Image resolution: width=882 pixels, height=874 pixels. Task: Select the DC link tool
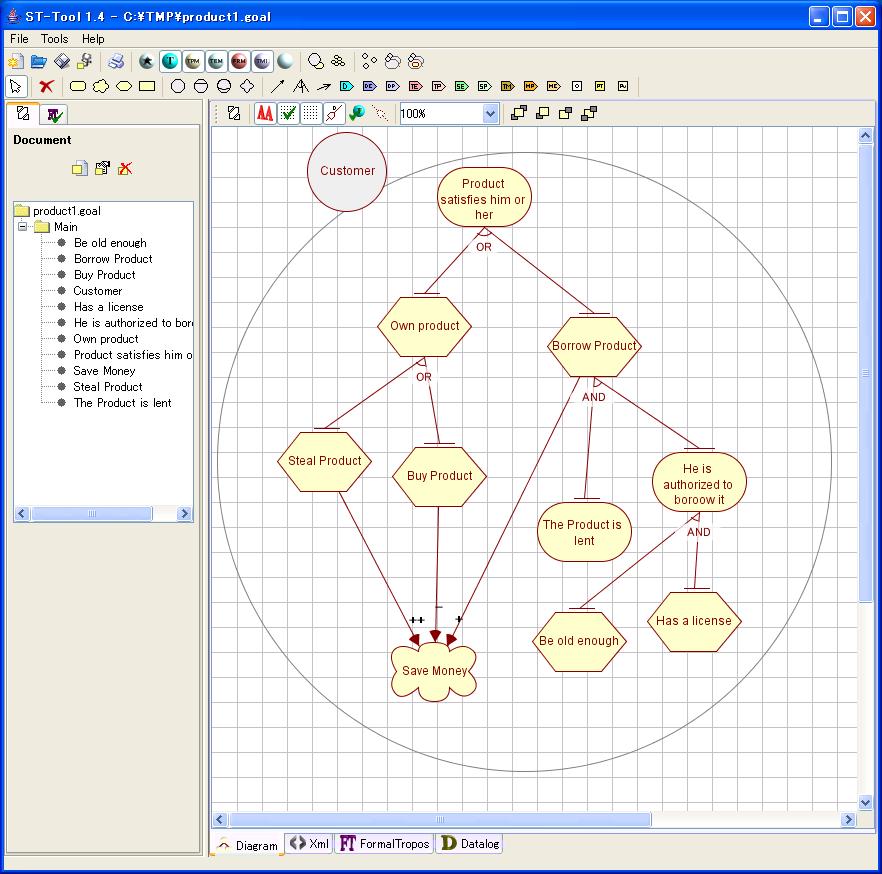click(370, 86)
